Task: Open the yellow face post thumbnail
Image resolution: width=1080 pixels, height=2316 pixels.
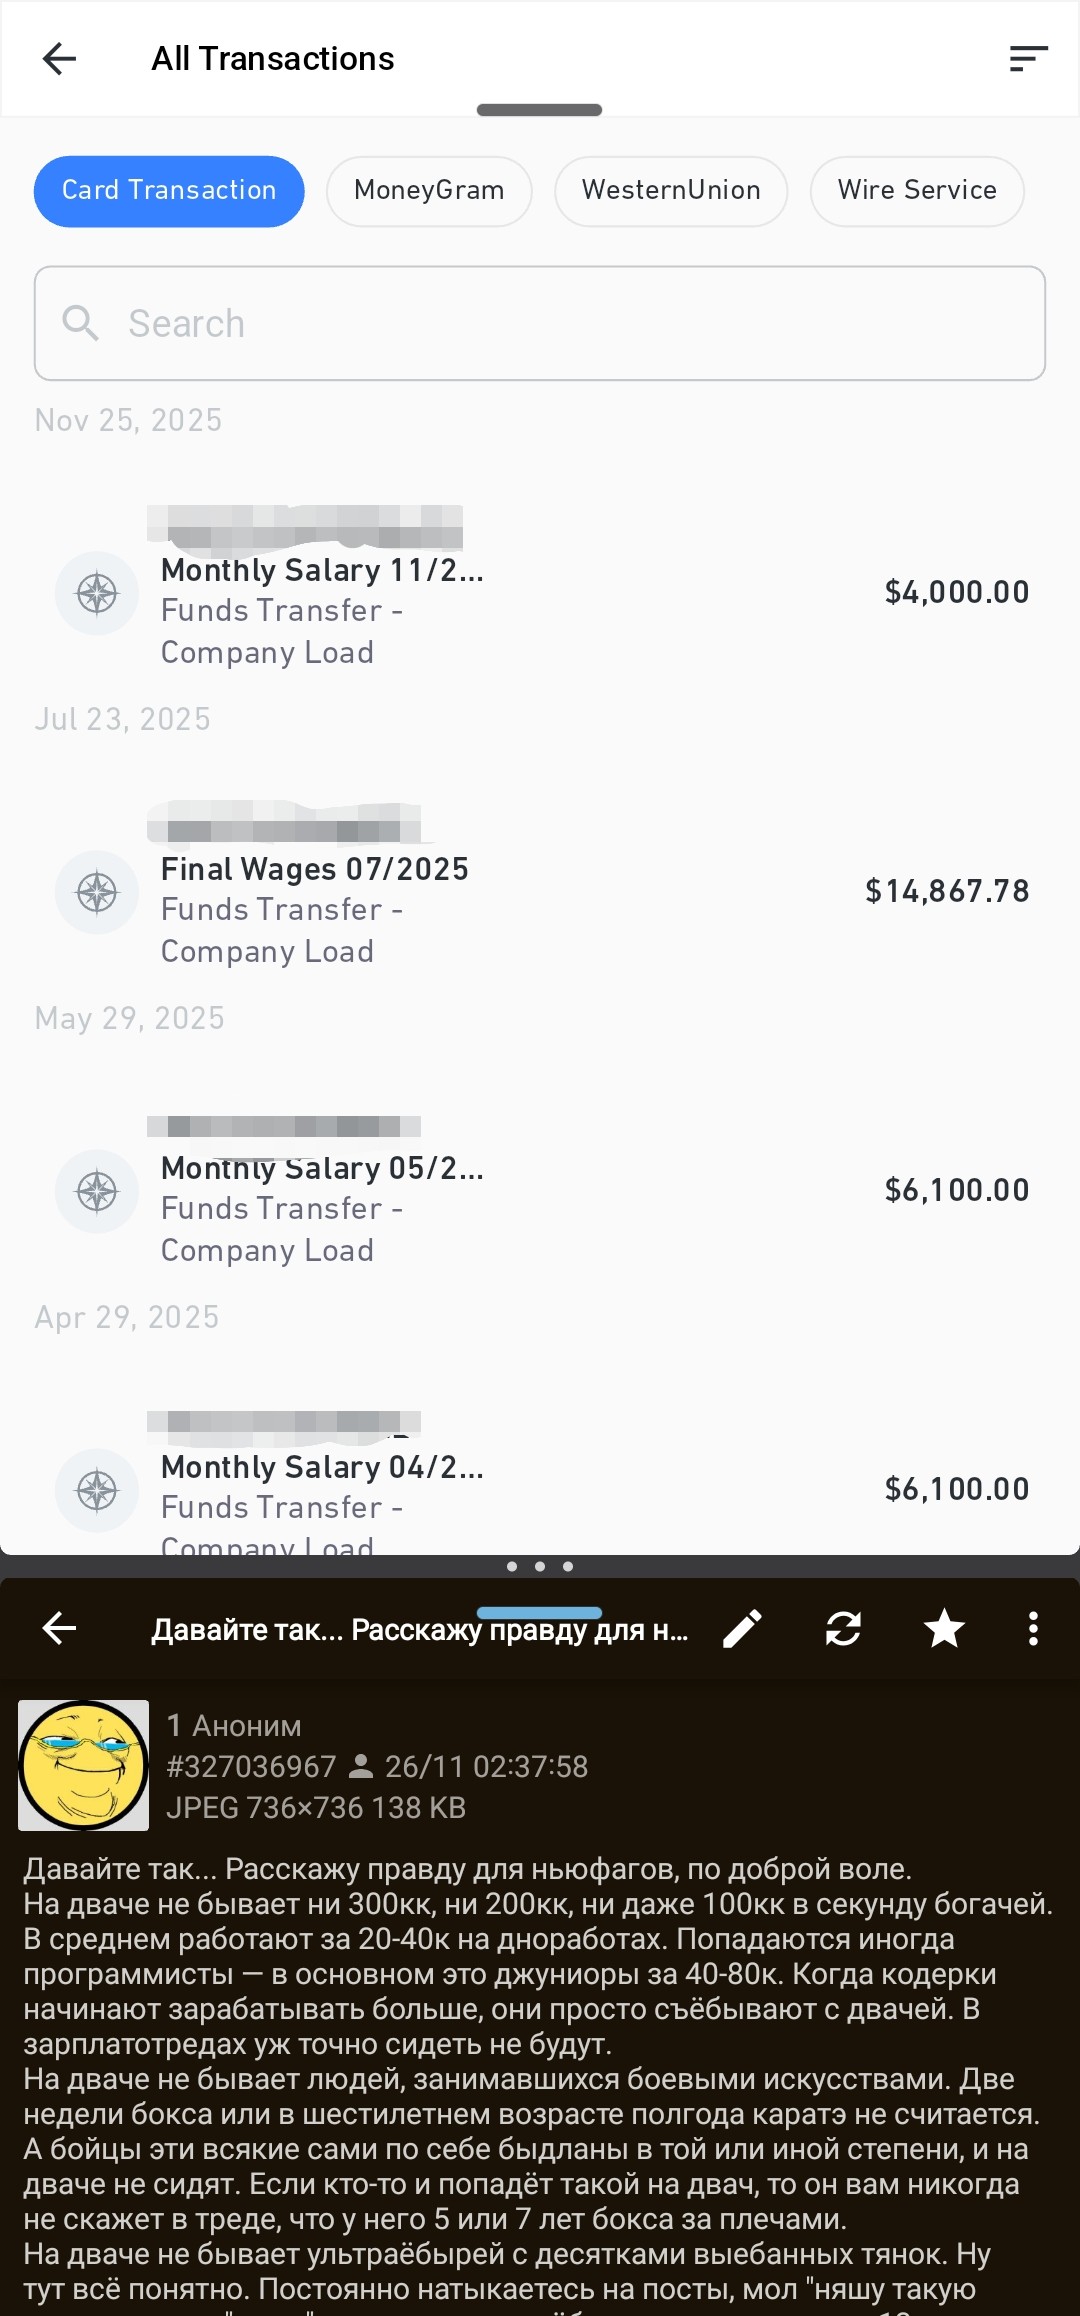Action: (x=84, y=1765)
